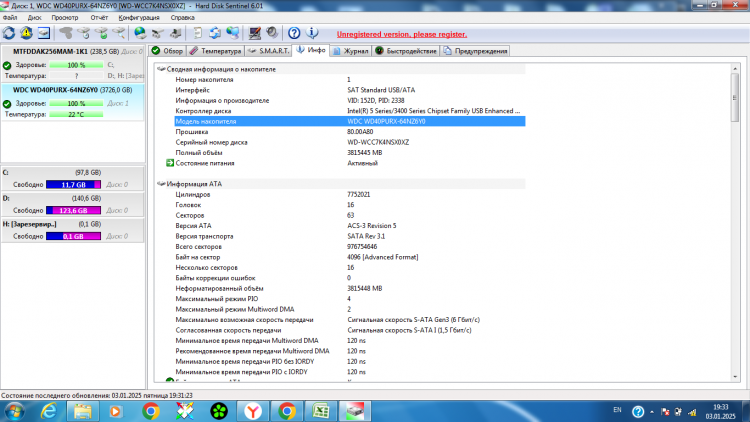
Task: Collapse the Сводная информация о накопителе section
Action: 161,69
